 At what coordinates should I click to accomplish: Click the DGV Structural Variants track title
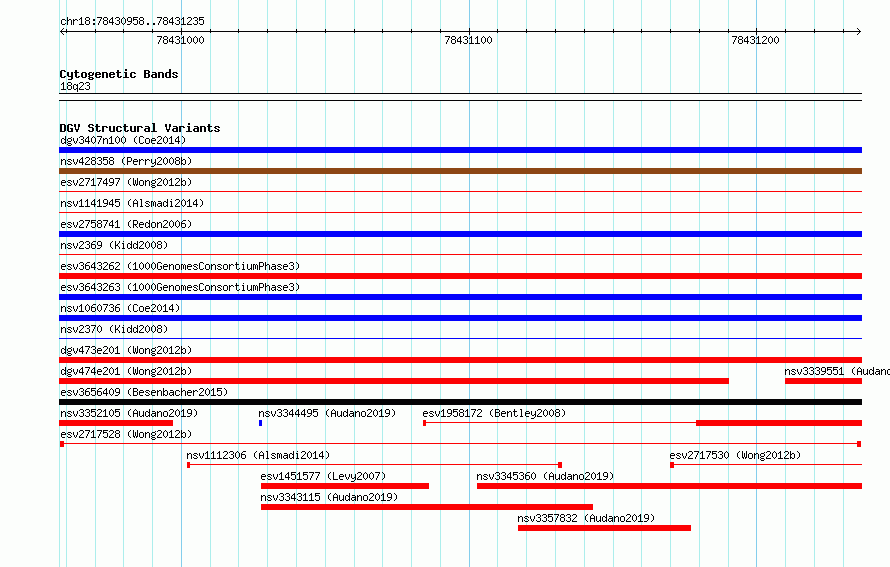point(140,128)
